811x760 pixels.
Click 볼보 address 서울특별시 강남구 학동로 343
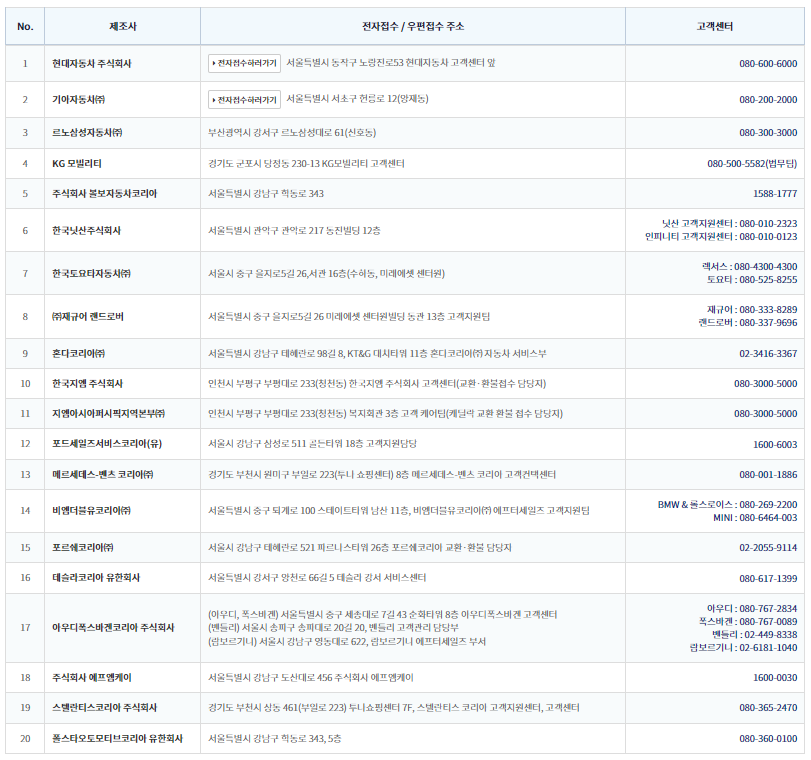tap(266, 193)
